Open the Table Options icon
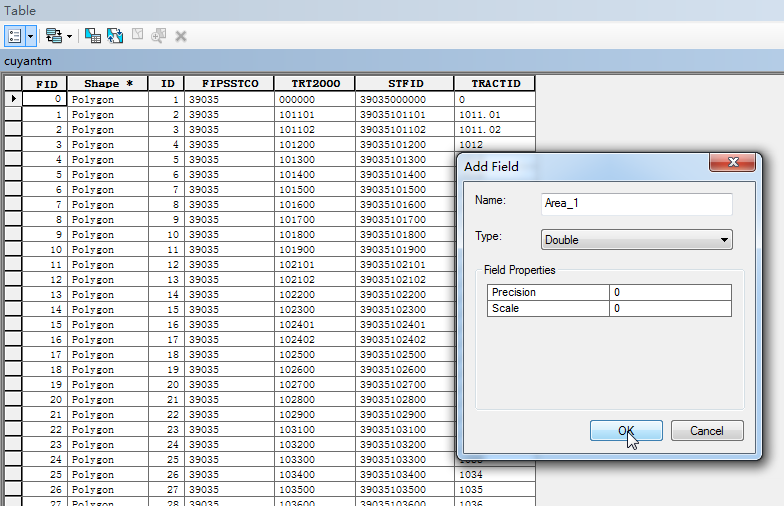 click(14, 36)
